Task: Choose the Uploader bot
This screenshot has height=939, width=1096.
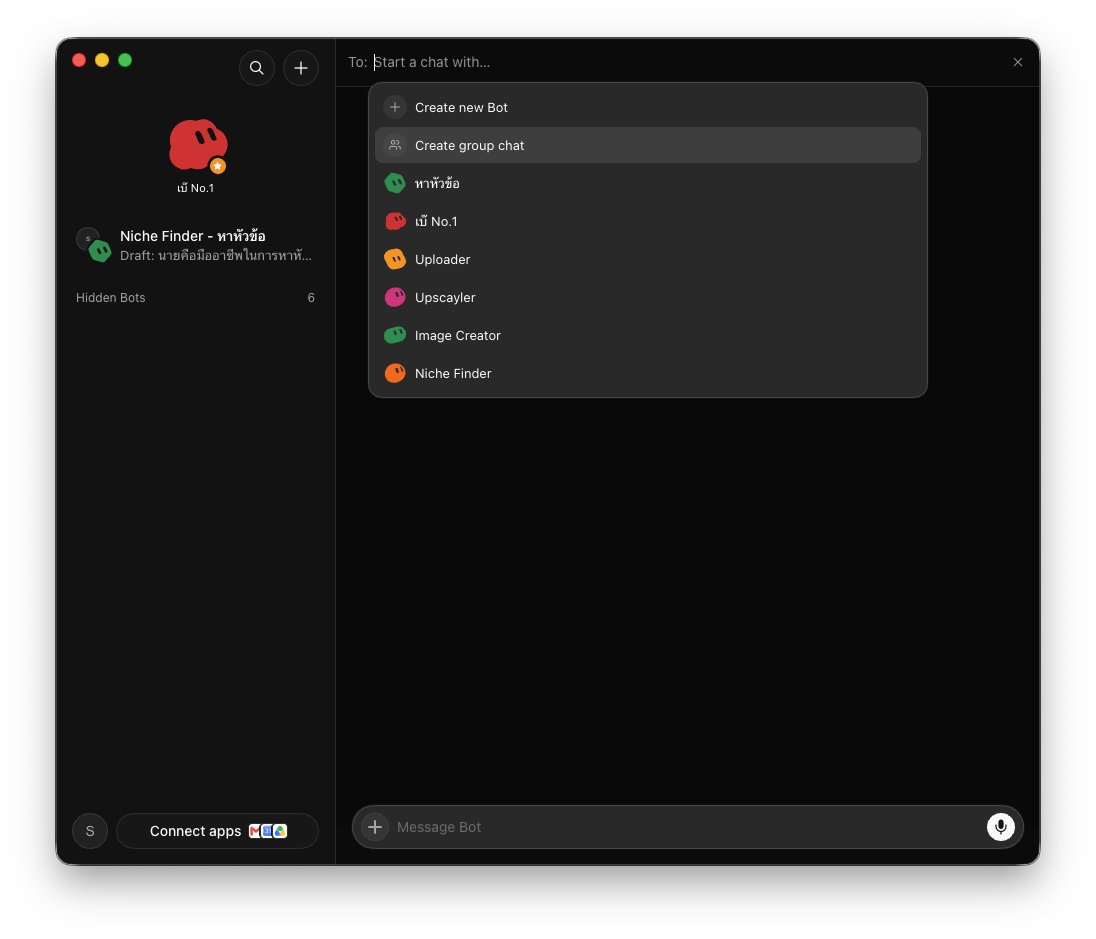Action: pyautogui.click(x=647, y=259)
